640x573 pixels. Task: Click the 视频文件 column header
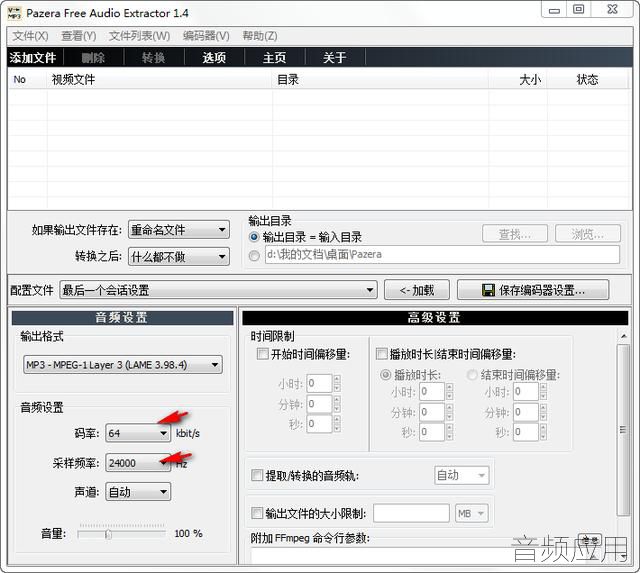click(x=160, y=80)
